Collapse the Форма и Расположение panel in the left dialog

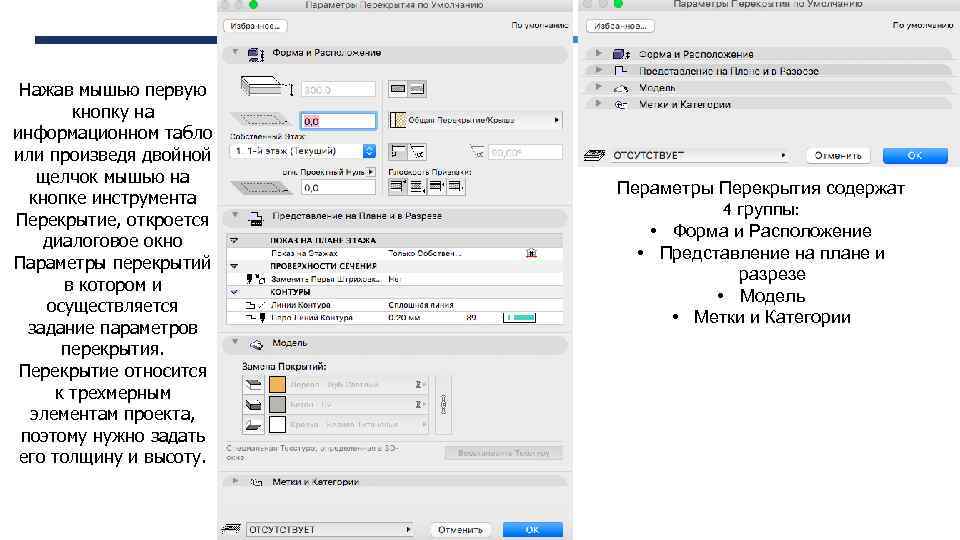pos(235,53)
